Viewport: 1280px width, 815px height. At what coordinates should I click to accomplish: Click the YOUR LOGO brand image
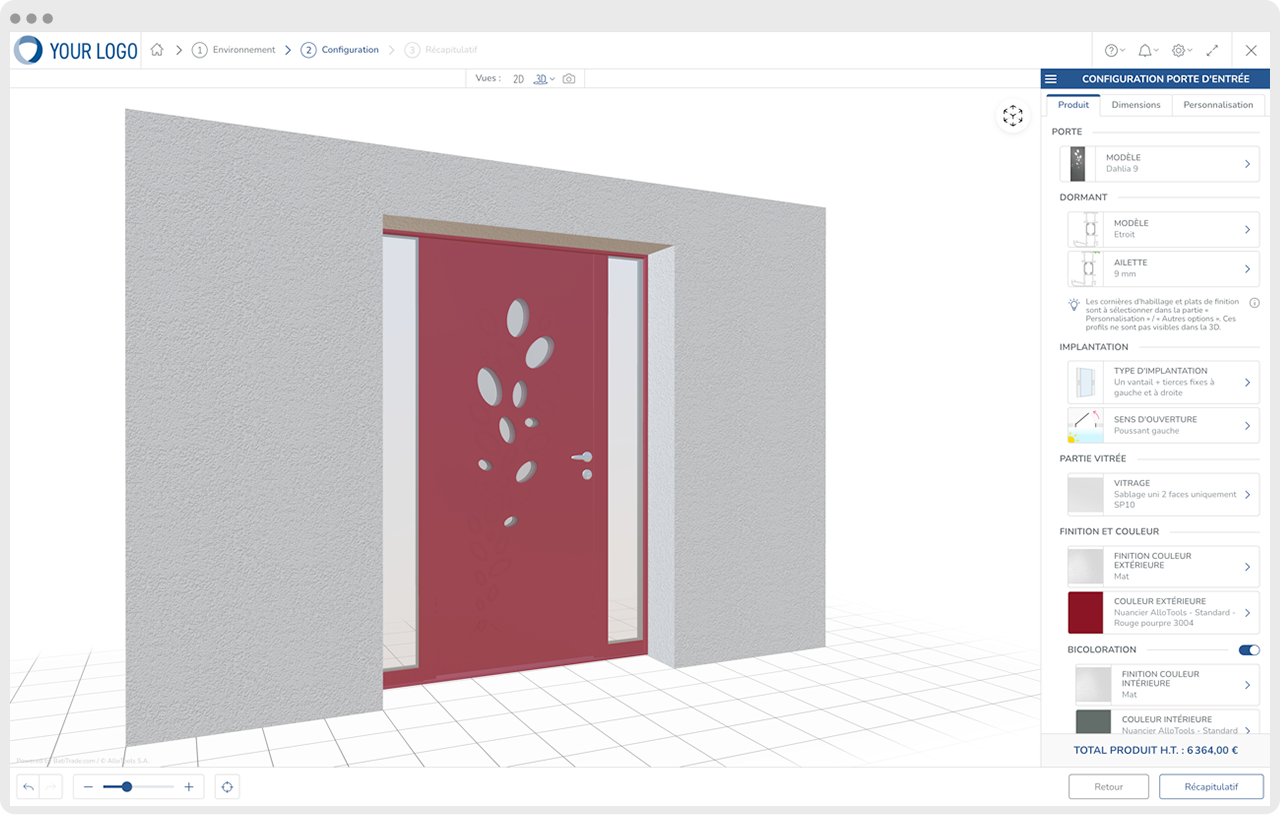(x=76, y=50)
